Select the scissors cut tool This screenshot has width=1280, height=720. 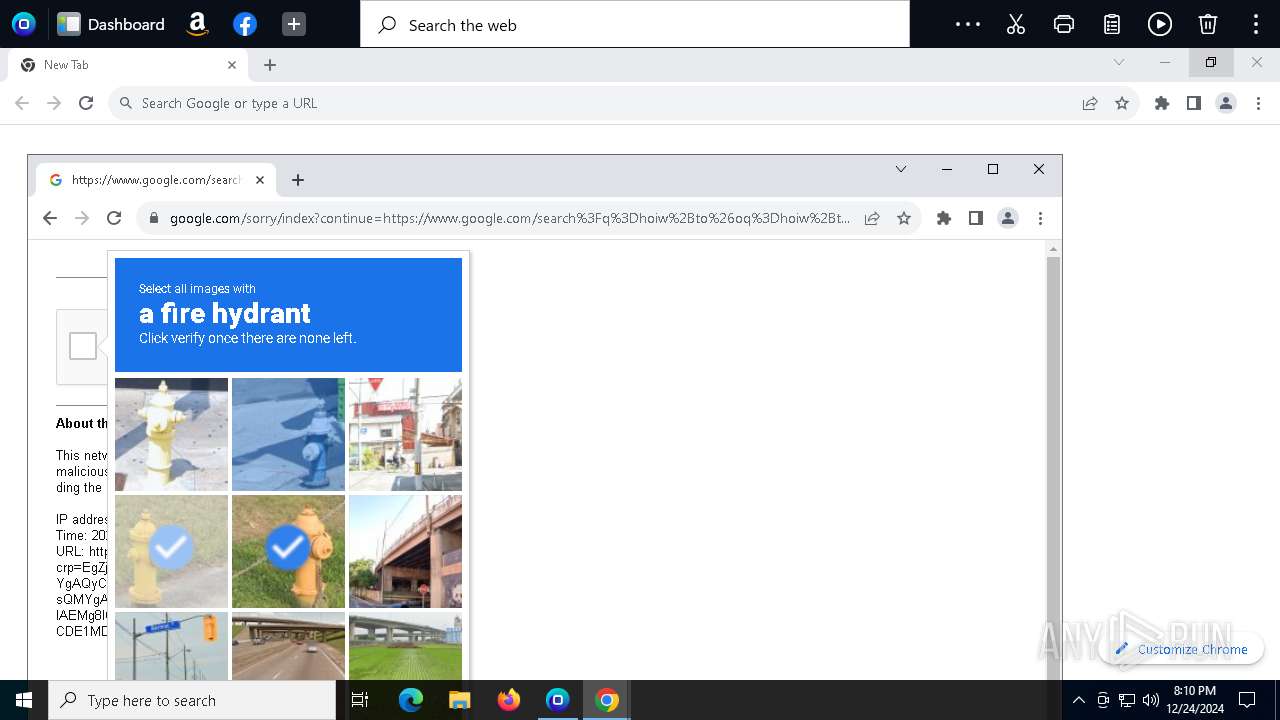tap(1016, 24)
